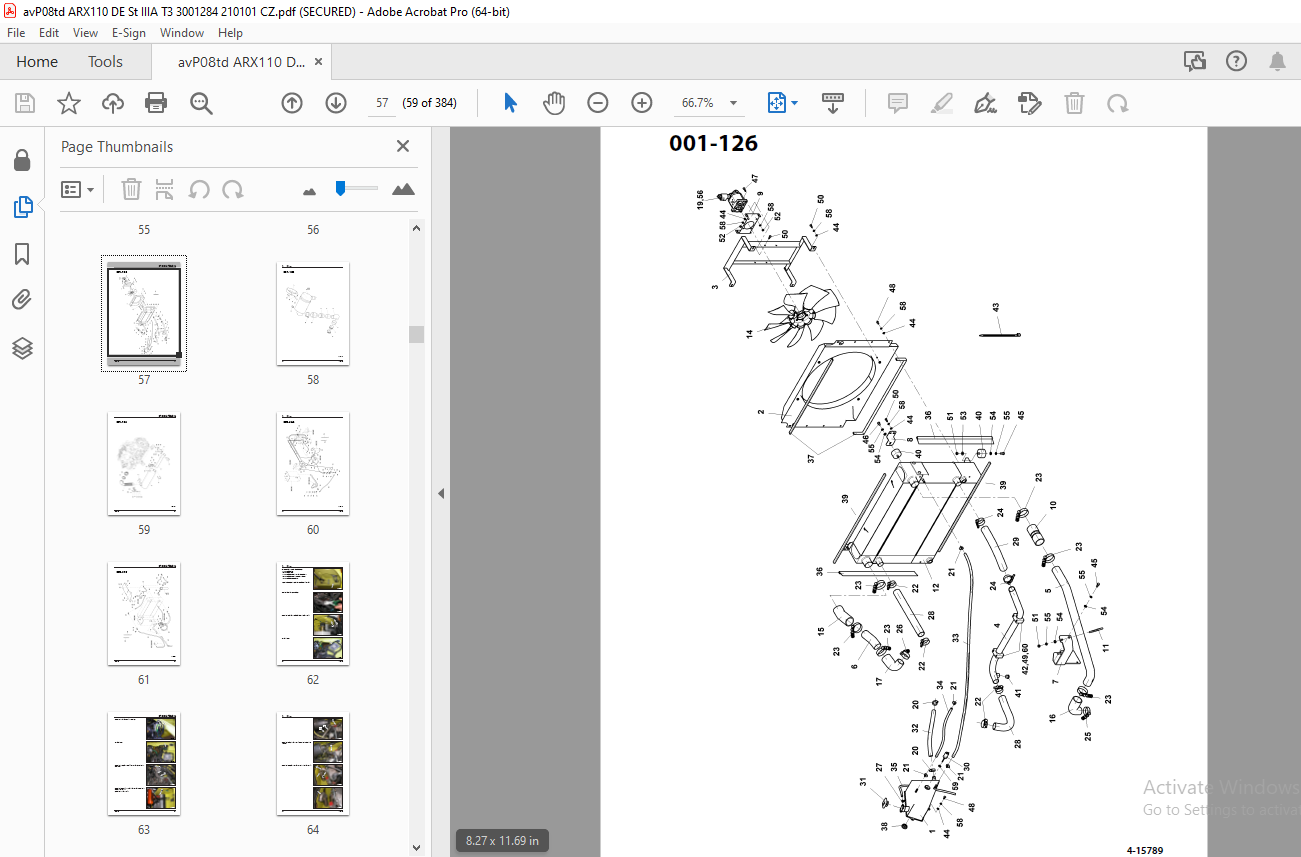Open the Page Thumbnails sidebar icon

pyautogui.click(x=22, y=207)
